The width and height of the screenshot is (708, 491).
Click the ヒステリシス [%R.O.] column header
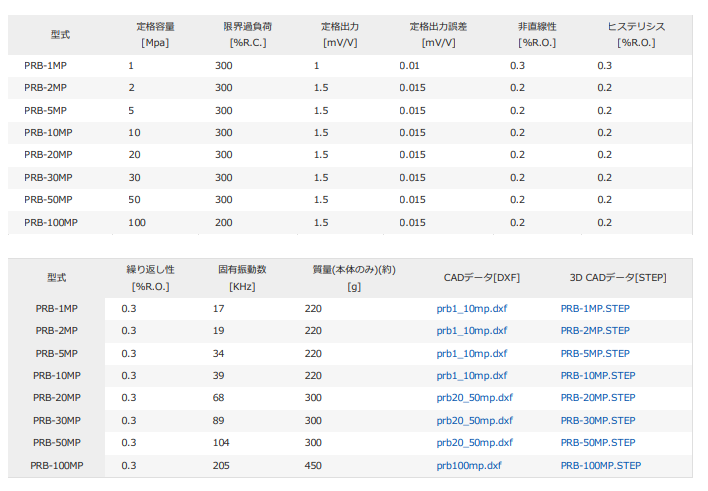pos(636,35)
